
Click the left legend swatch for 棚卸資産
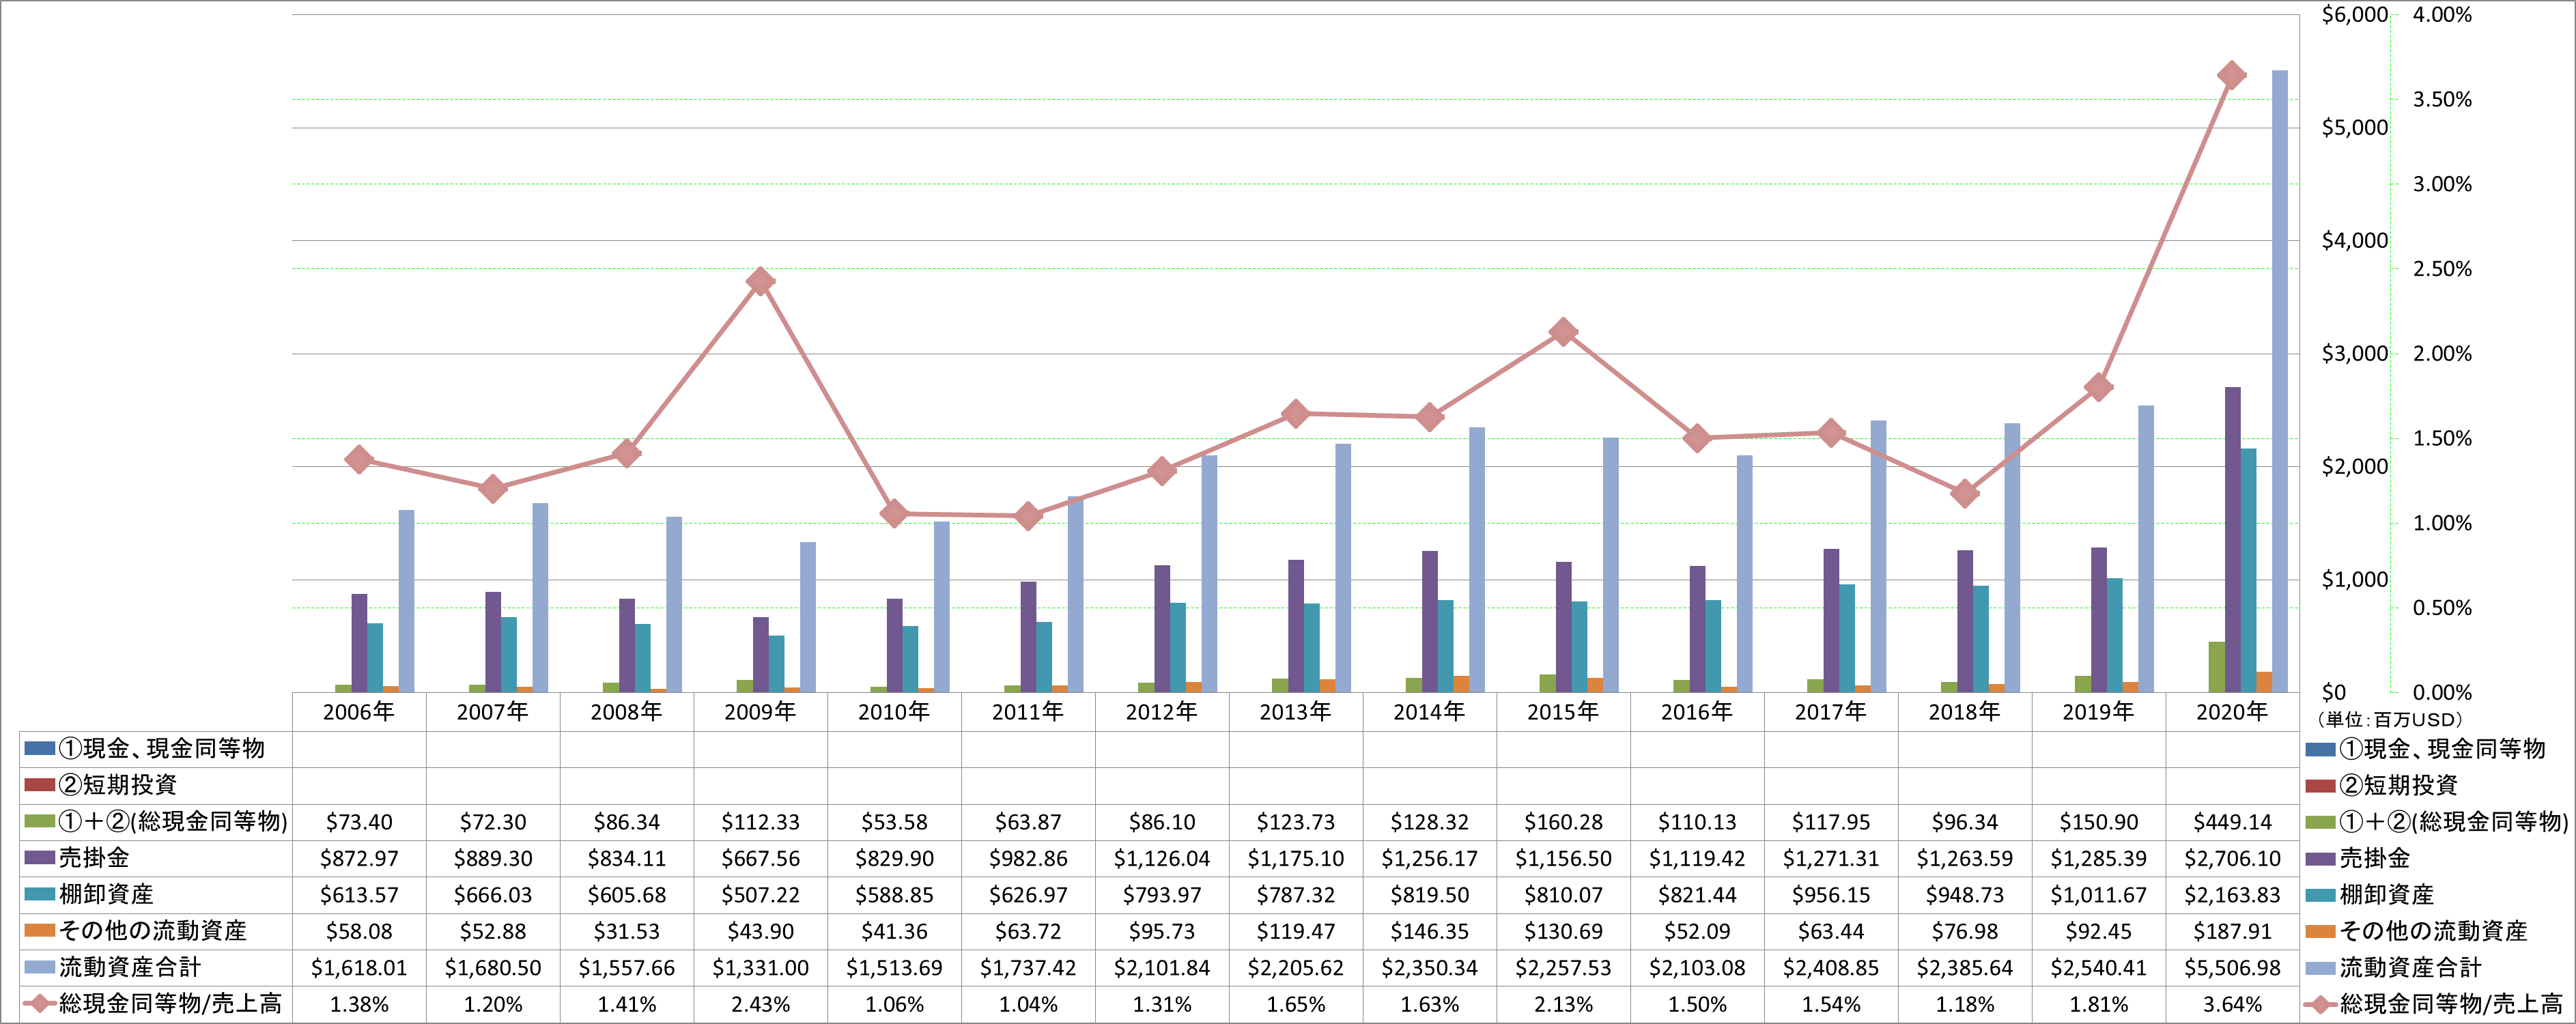point(39,894)
